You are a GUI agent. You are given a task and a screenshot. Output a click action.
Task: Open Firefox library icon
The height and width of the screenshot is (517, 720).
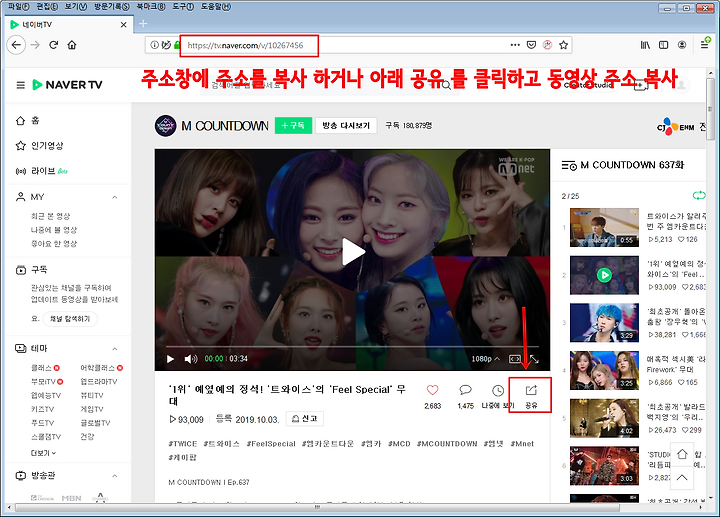click(645, 45)
